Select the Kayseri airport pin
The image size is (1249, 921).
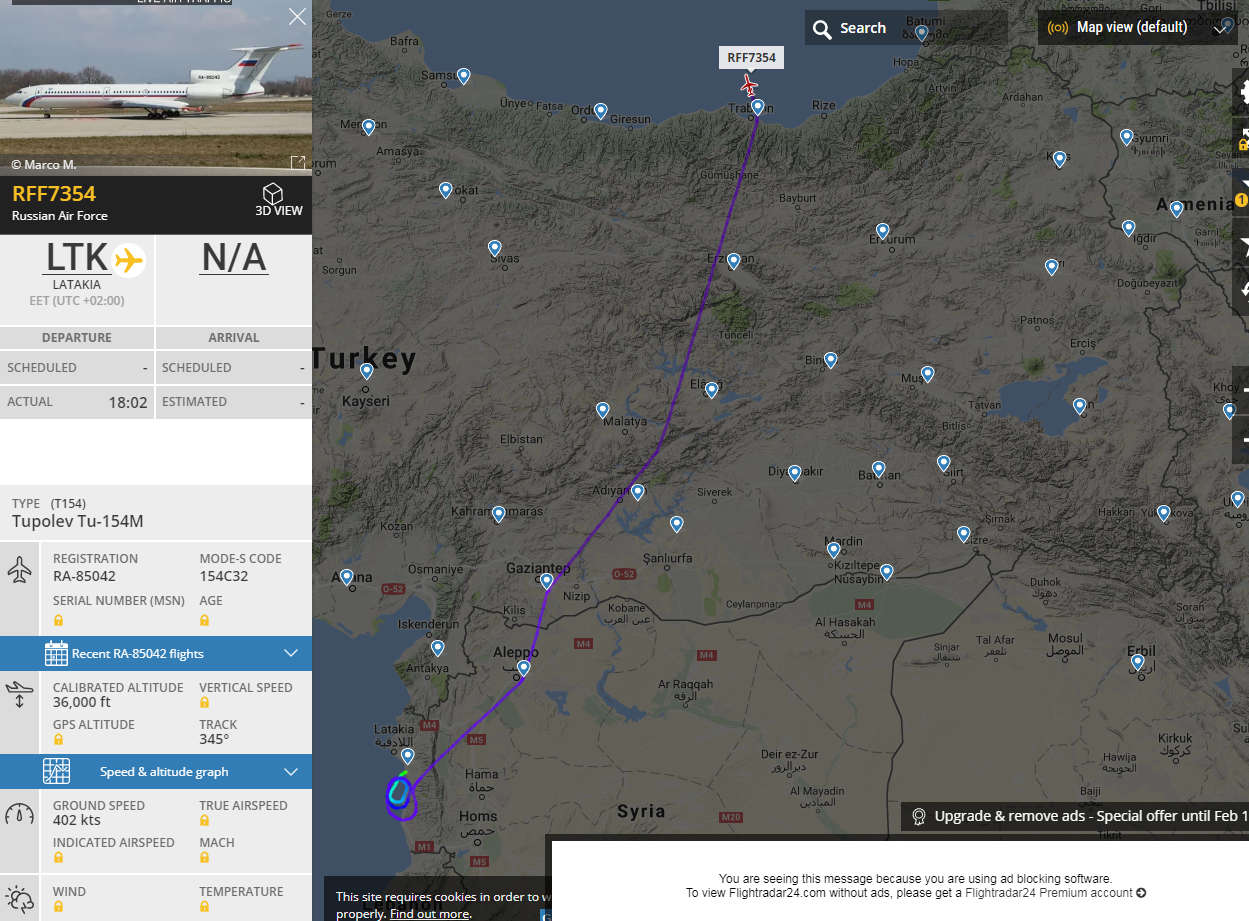366,370
